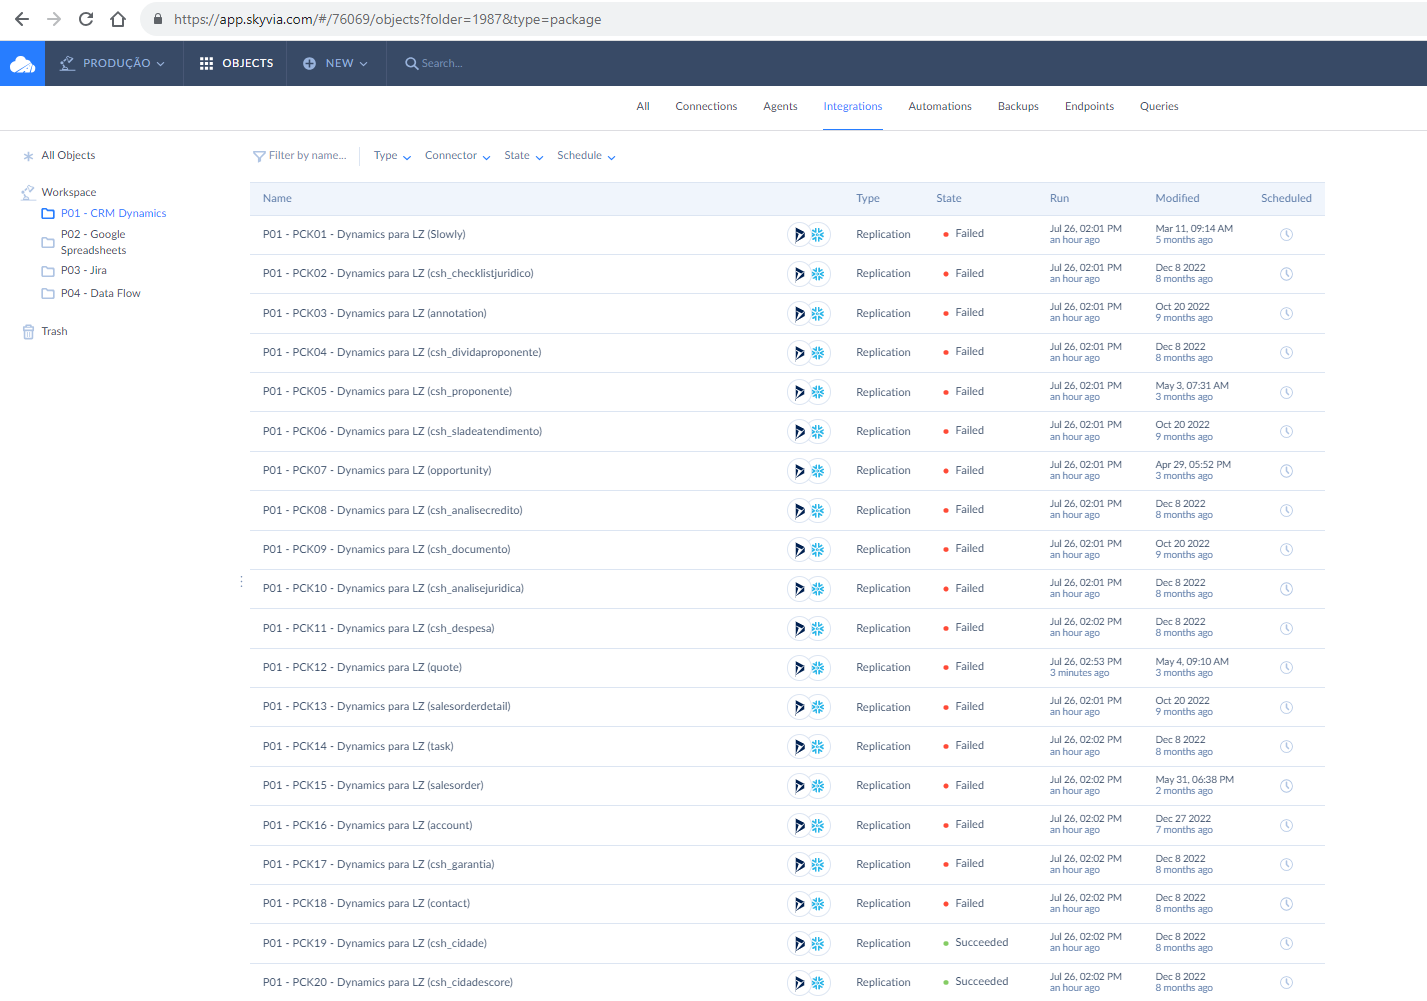The image size is (1427, 1001).
Task: Open PCK19 (csh_cidade) package
Action: [375, 944]
